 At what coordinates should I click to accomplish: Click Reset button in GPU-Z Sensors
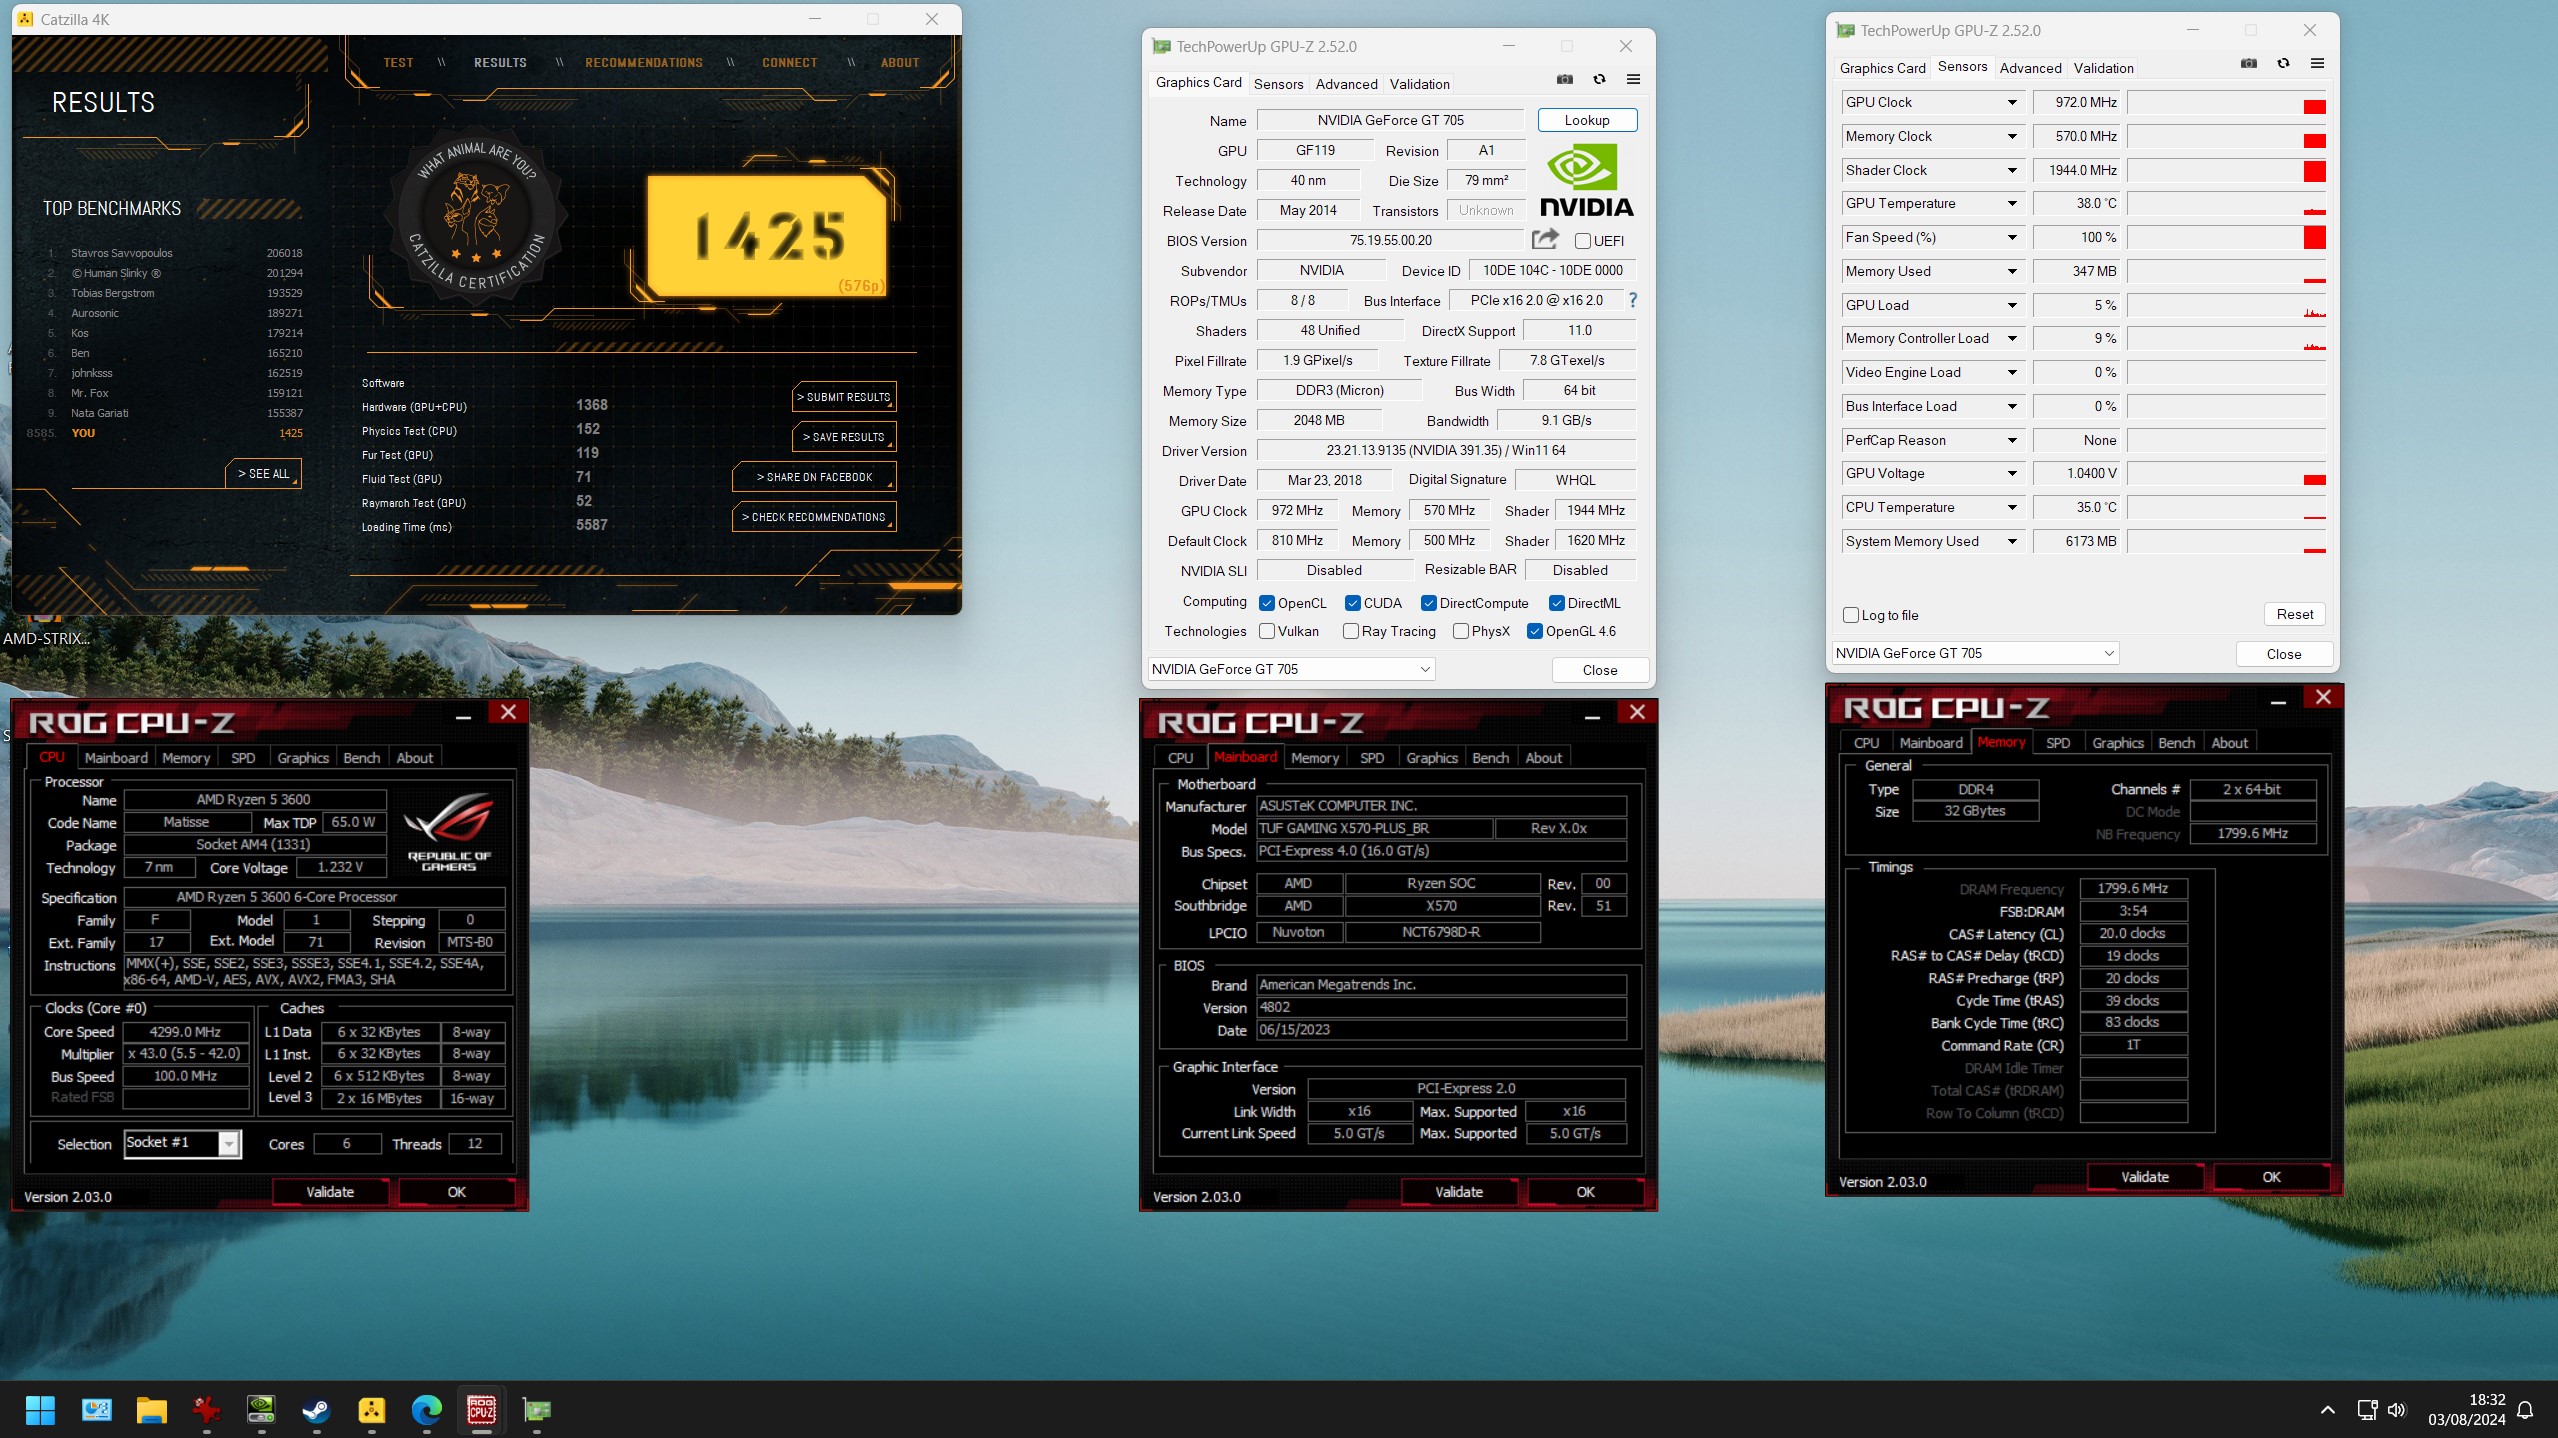click(2295, 614)
